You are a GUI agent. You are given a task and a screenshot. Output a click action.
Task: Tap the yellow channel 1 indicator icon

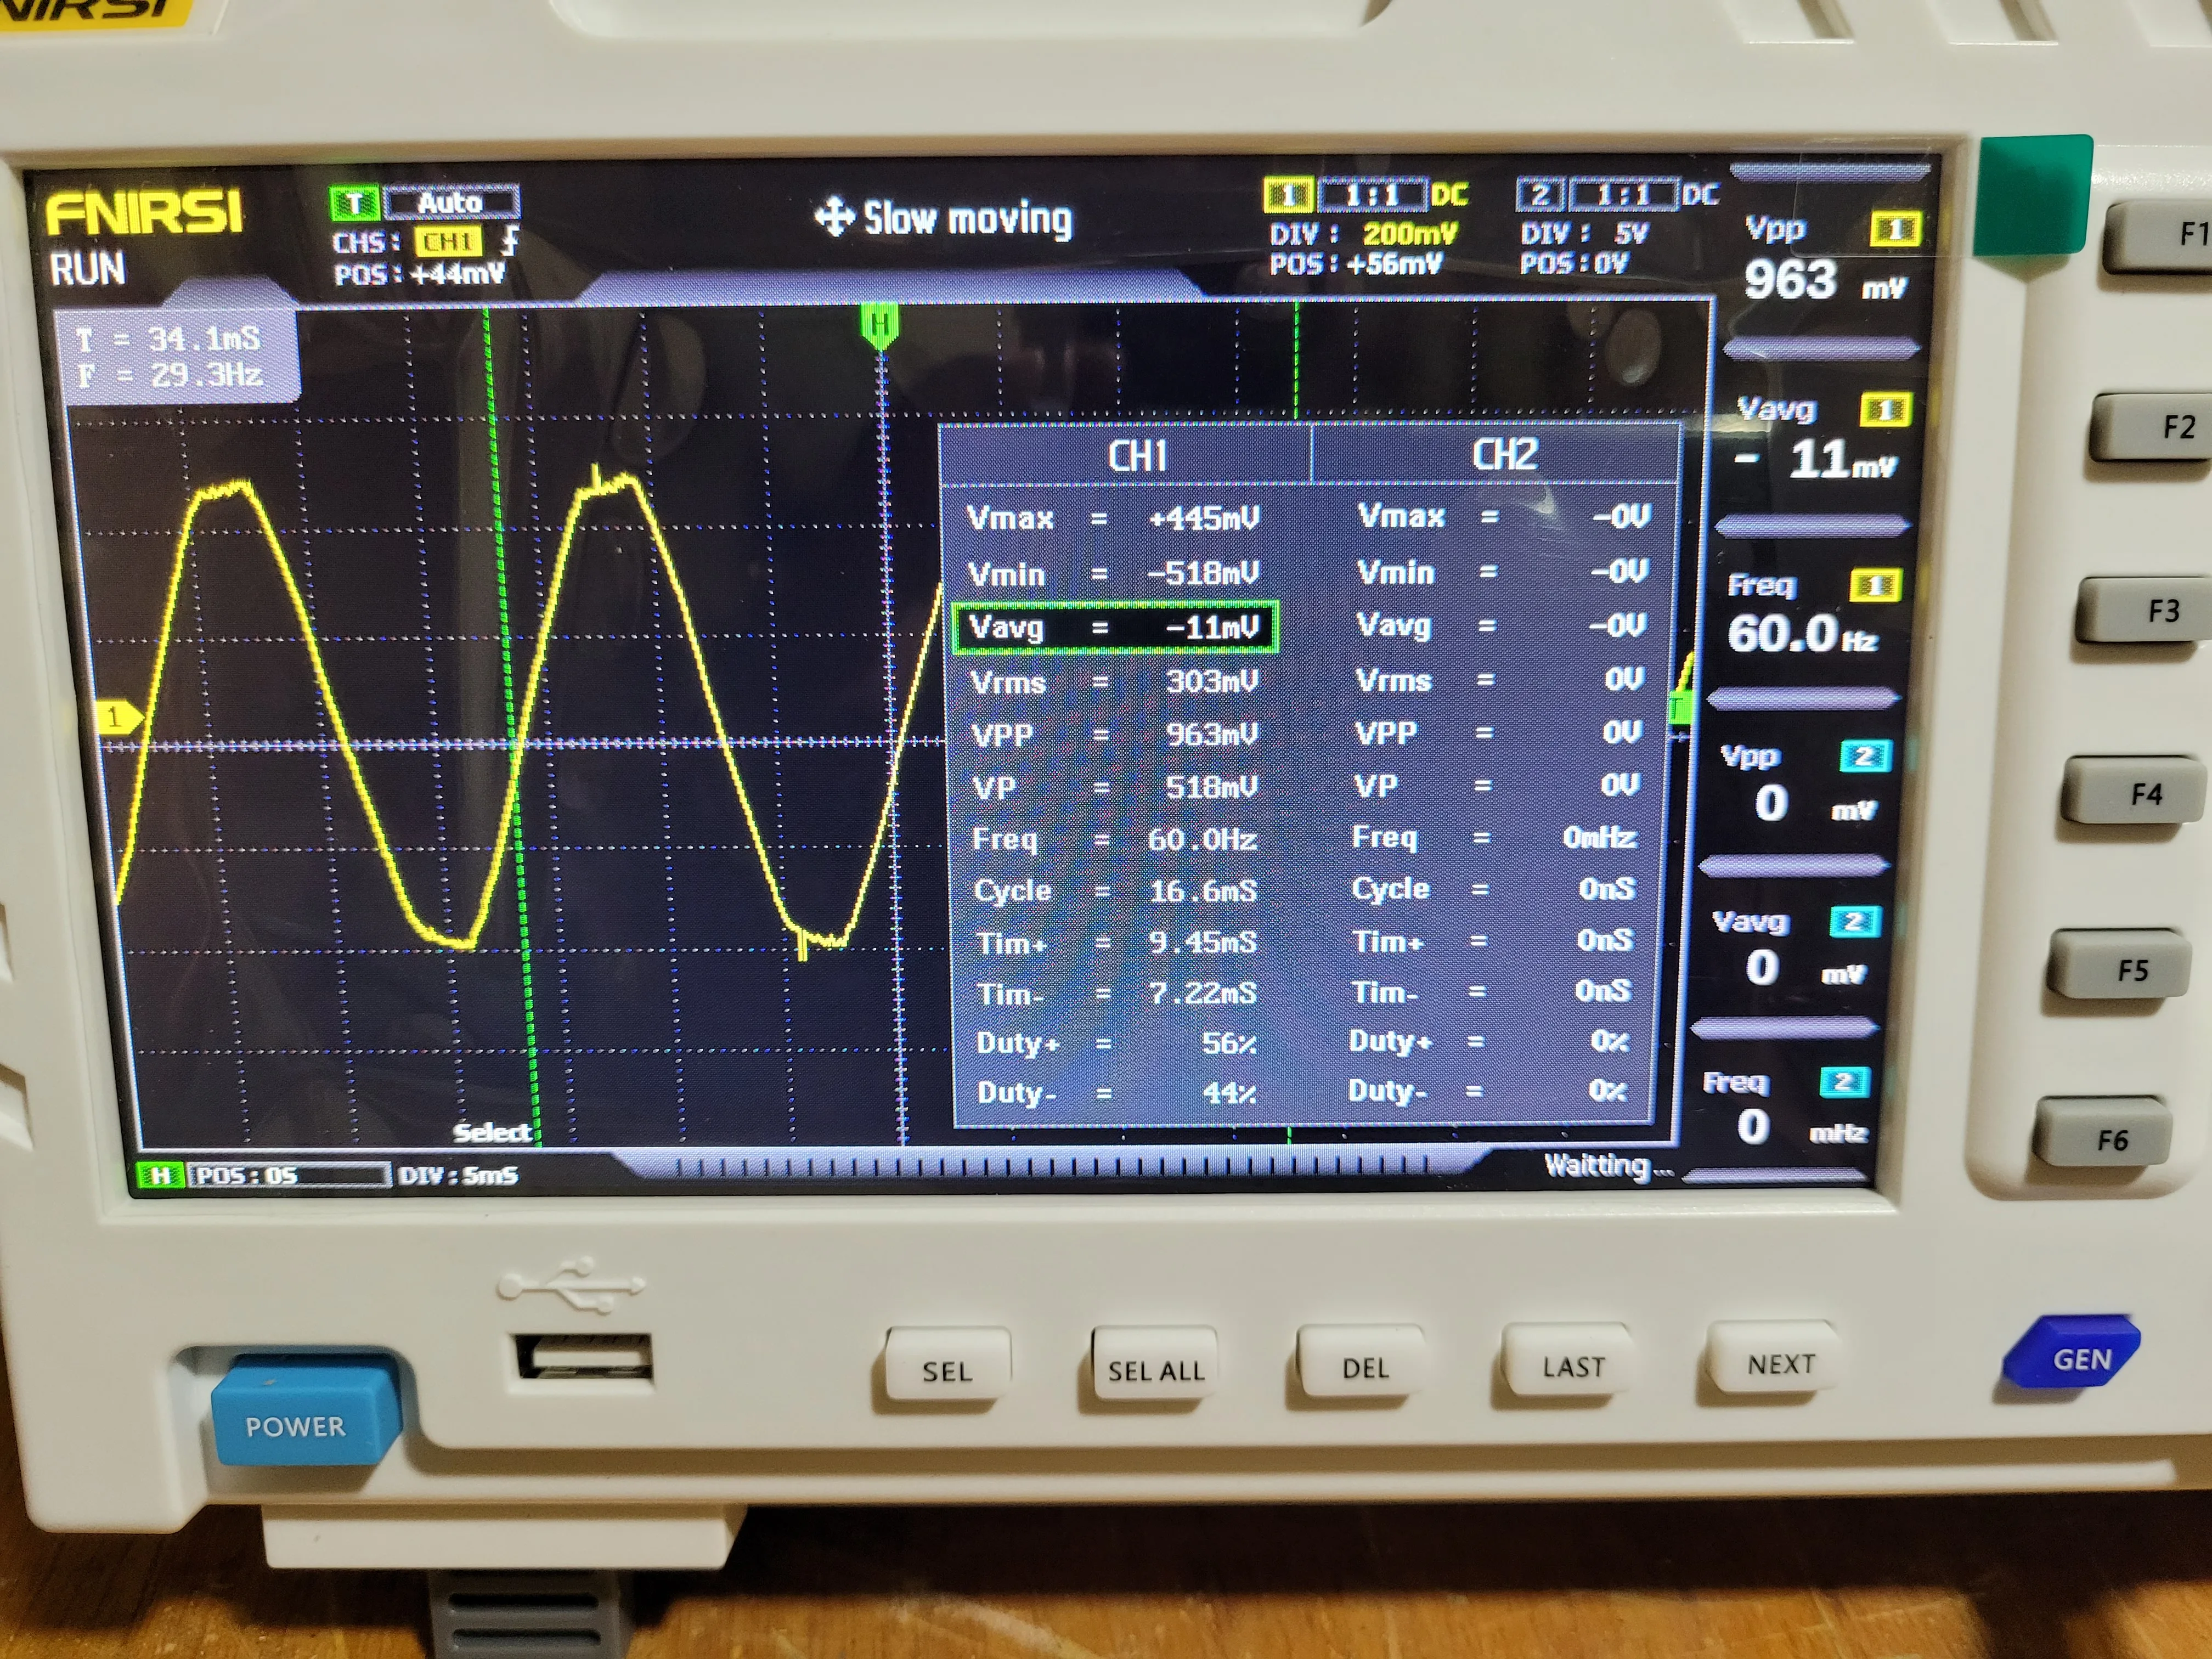point(1288,194)
